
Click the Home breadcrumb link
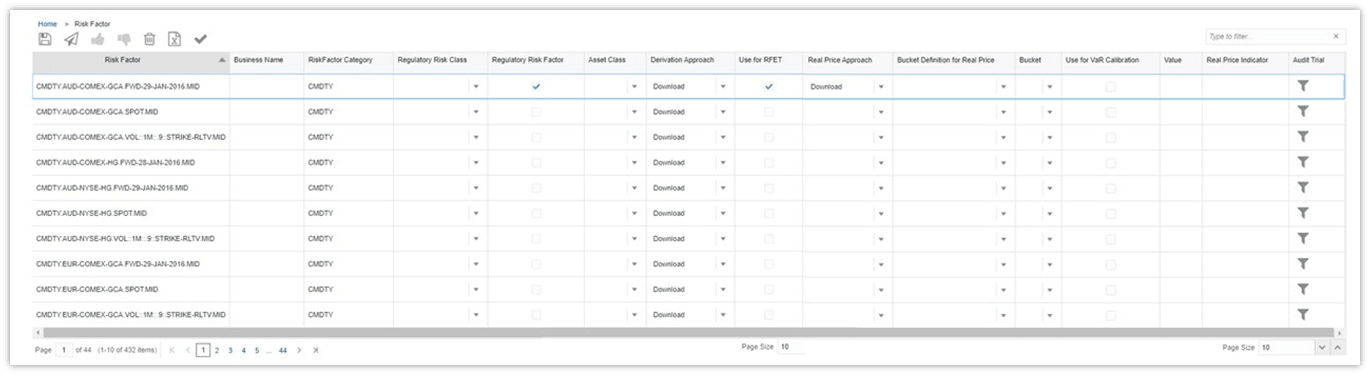point(47,23)
